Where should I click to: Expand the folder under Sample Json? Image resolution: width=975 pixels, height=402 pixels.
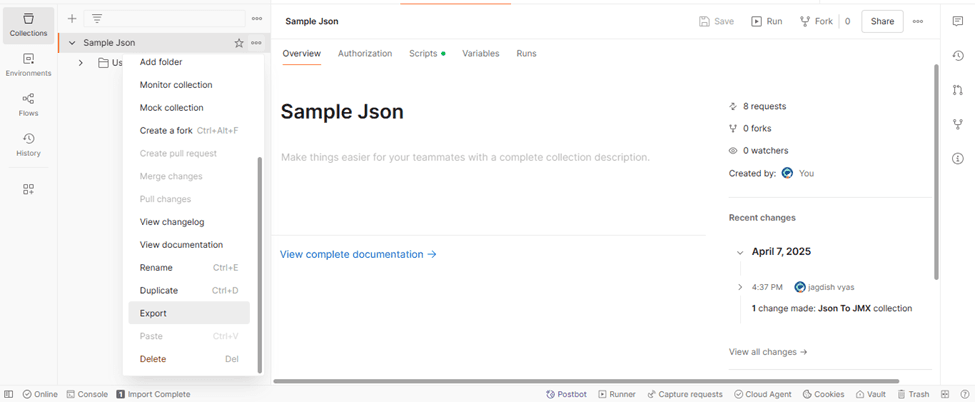click(x=81, y=63)
